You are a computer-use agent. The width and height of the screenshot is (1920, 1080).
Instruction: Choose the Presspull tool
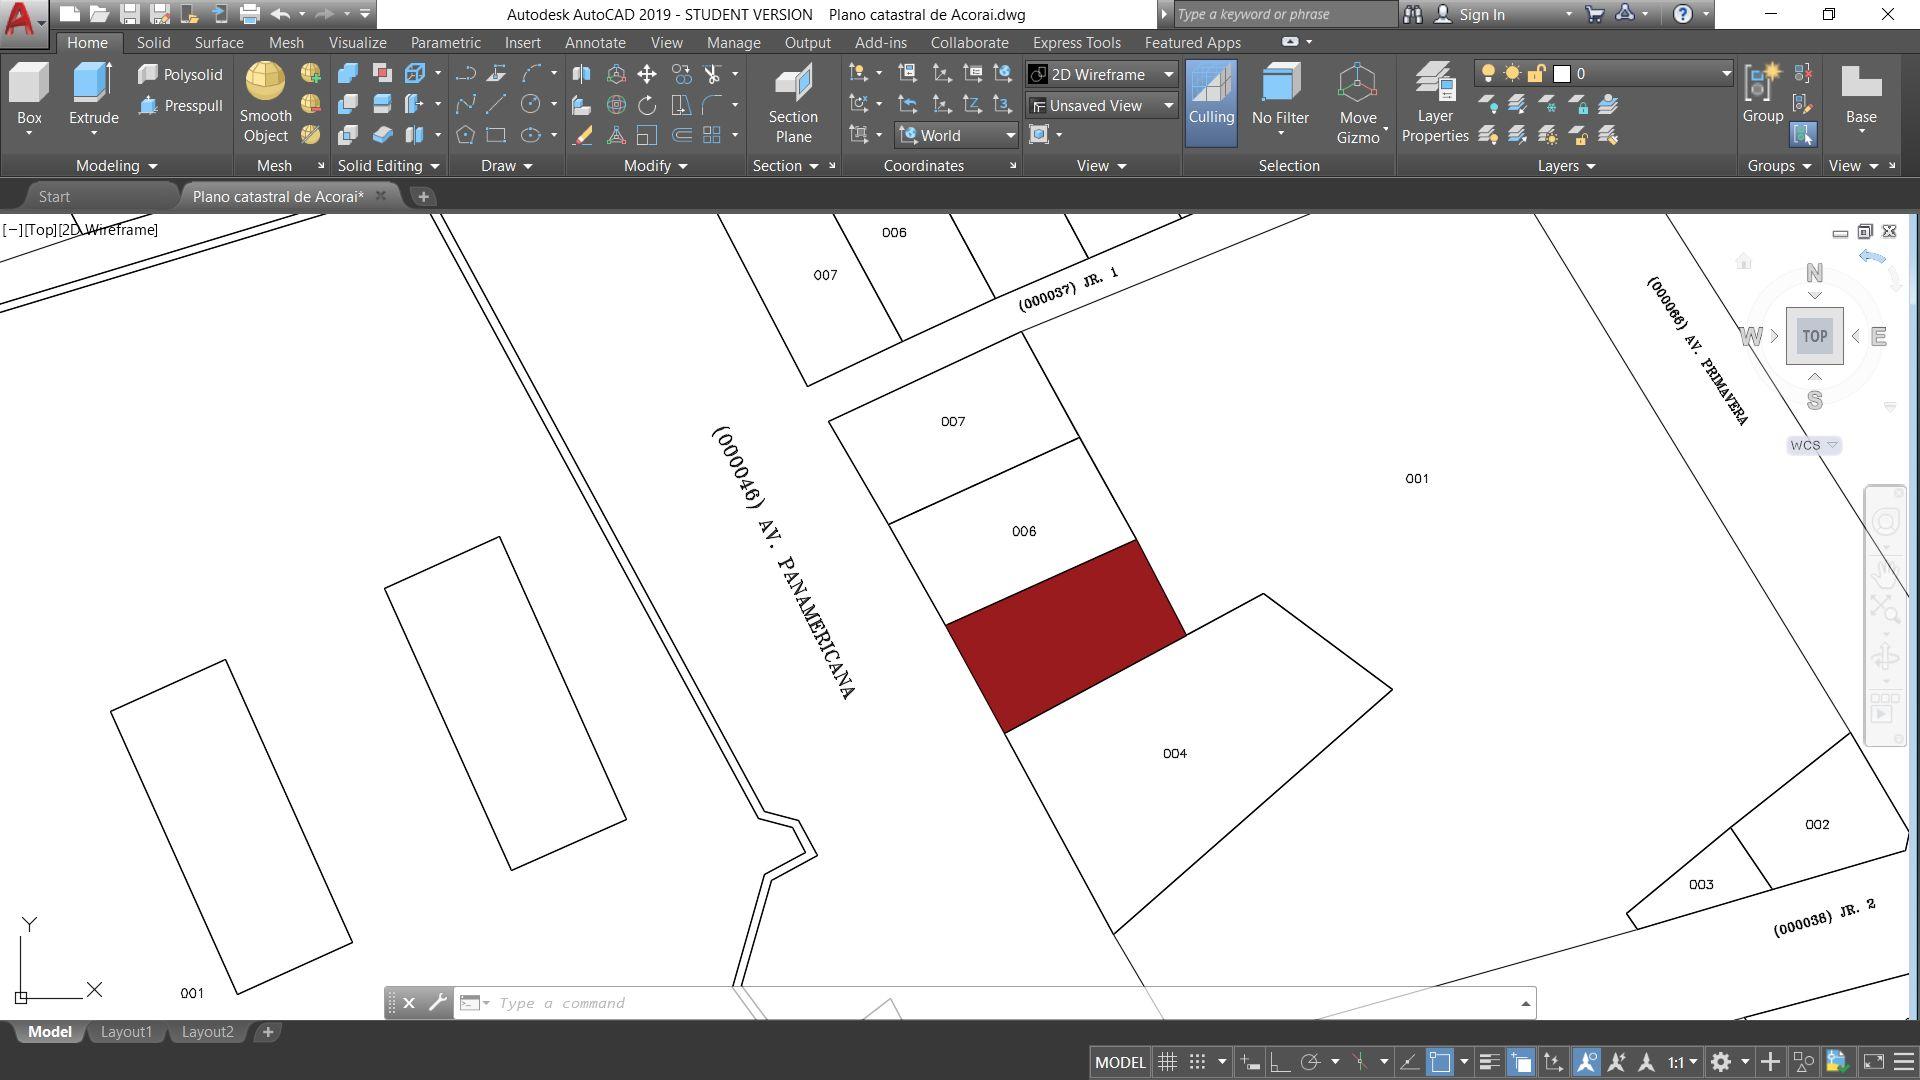pyautogui.click(x=180, y=106)
